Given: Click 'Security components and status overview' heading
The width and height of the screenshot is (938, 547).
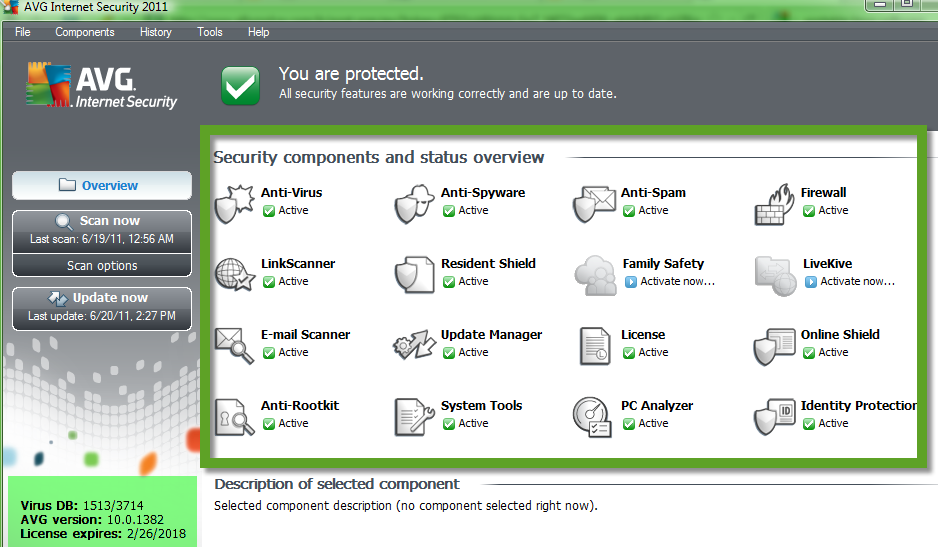Looking at the screenshot, I should pos(379,157).
